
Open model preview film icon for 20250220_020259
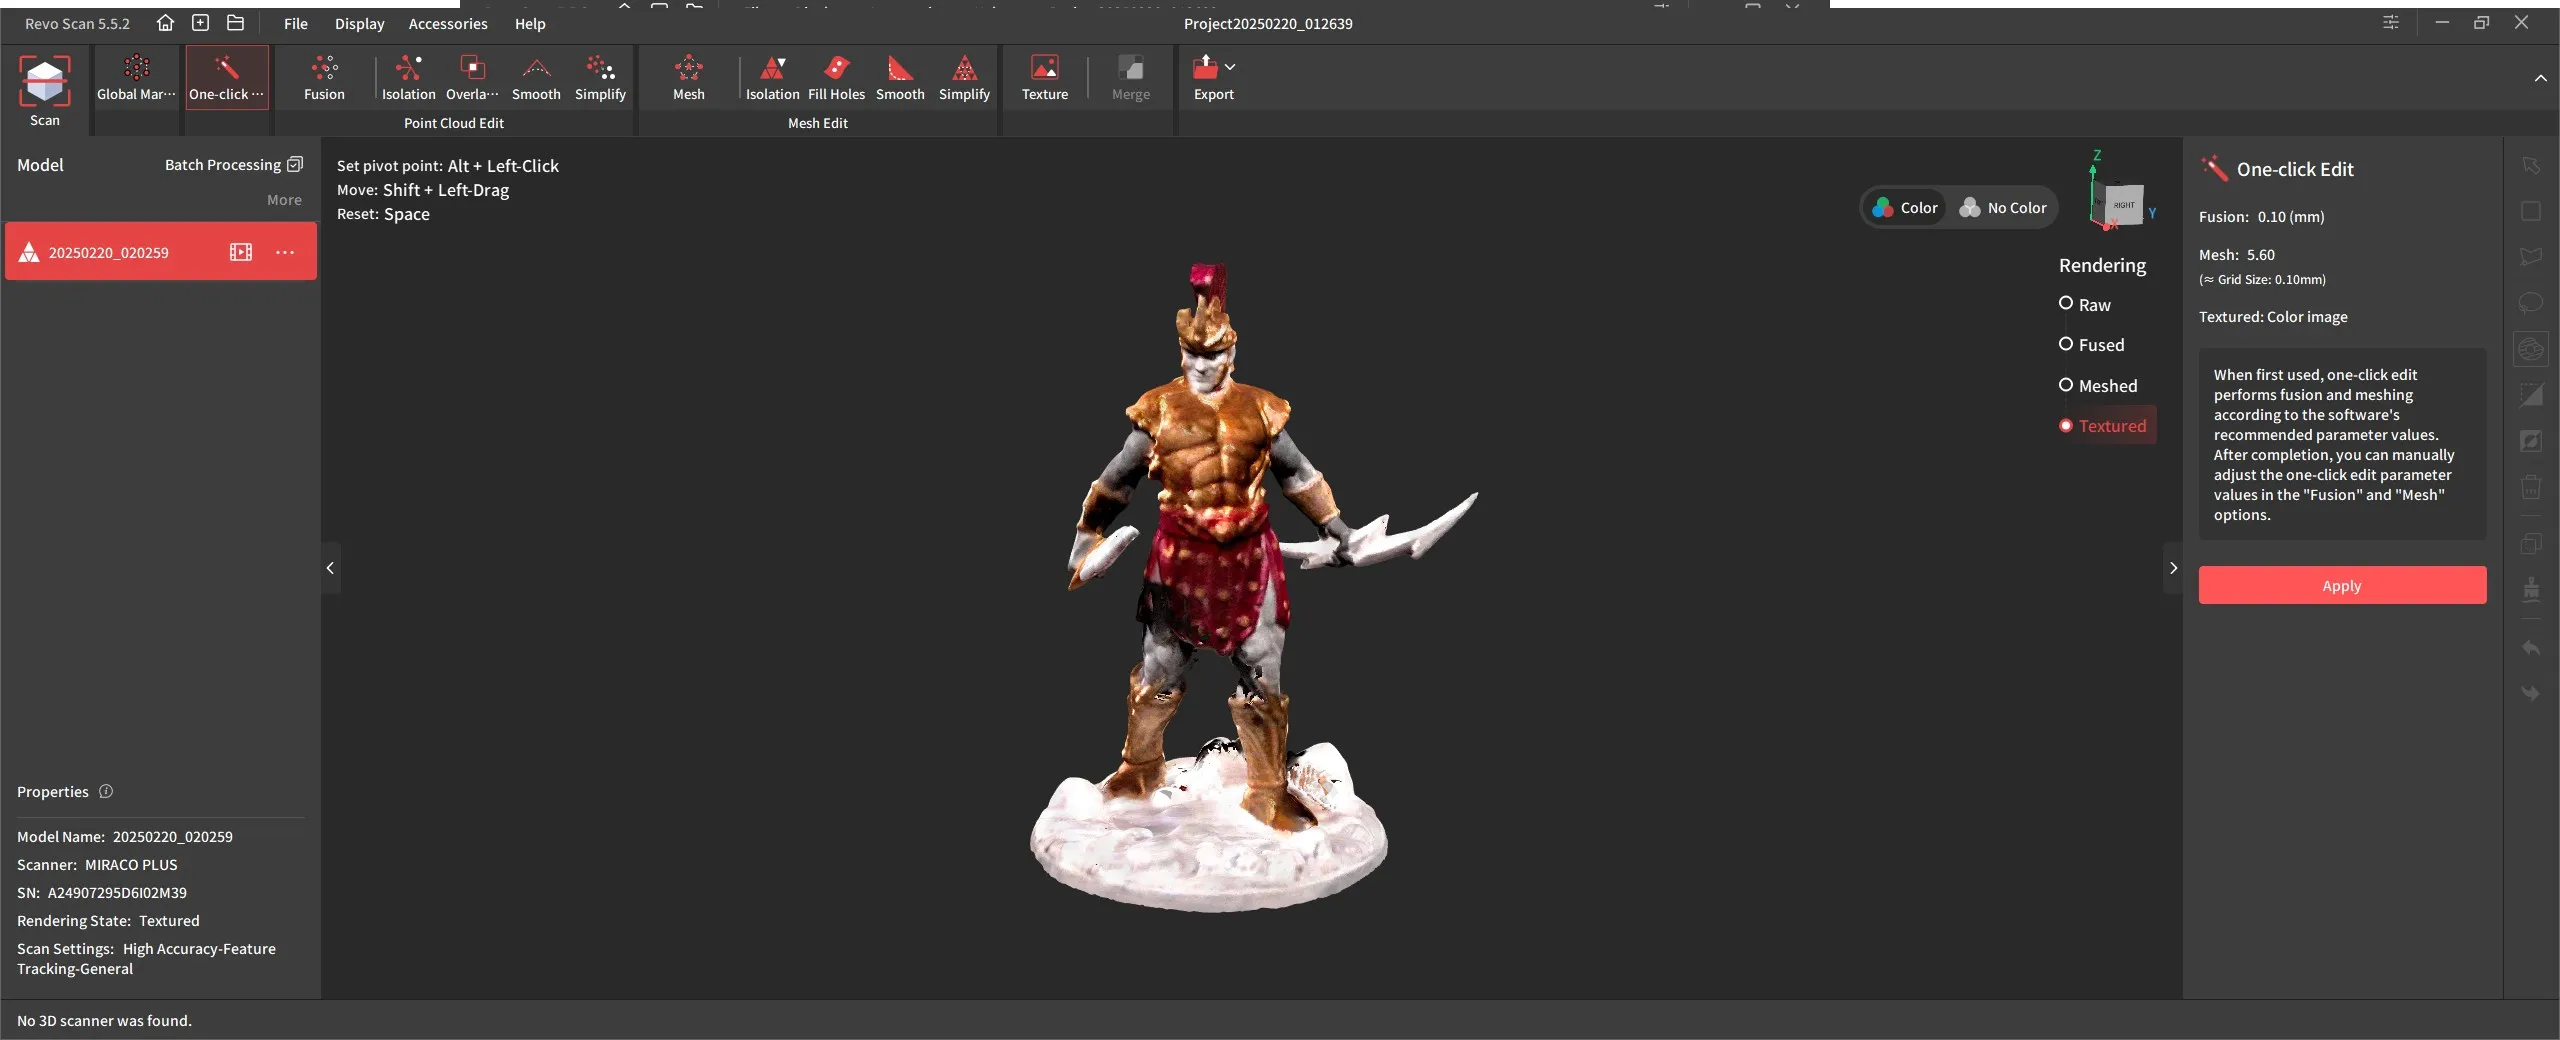241,252
